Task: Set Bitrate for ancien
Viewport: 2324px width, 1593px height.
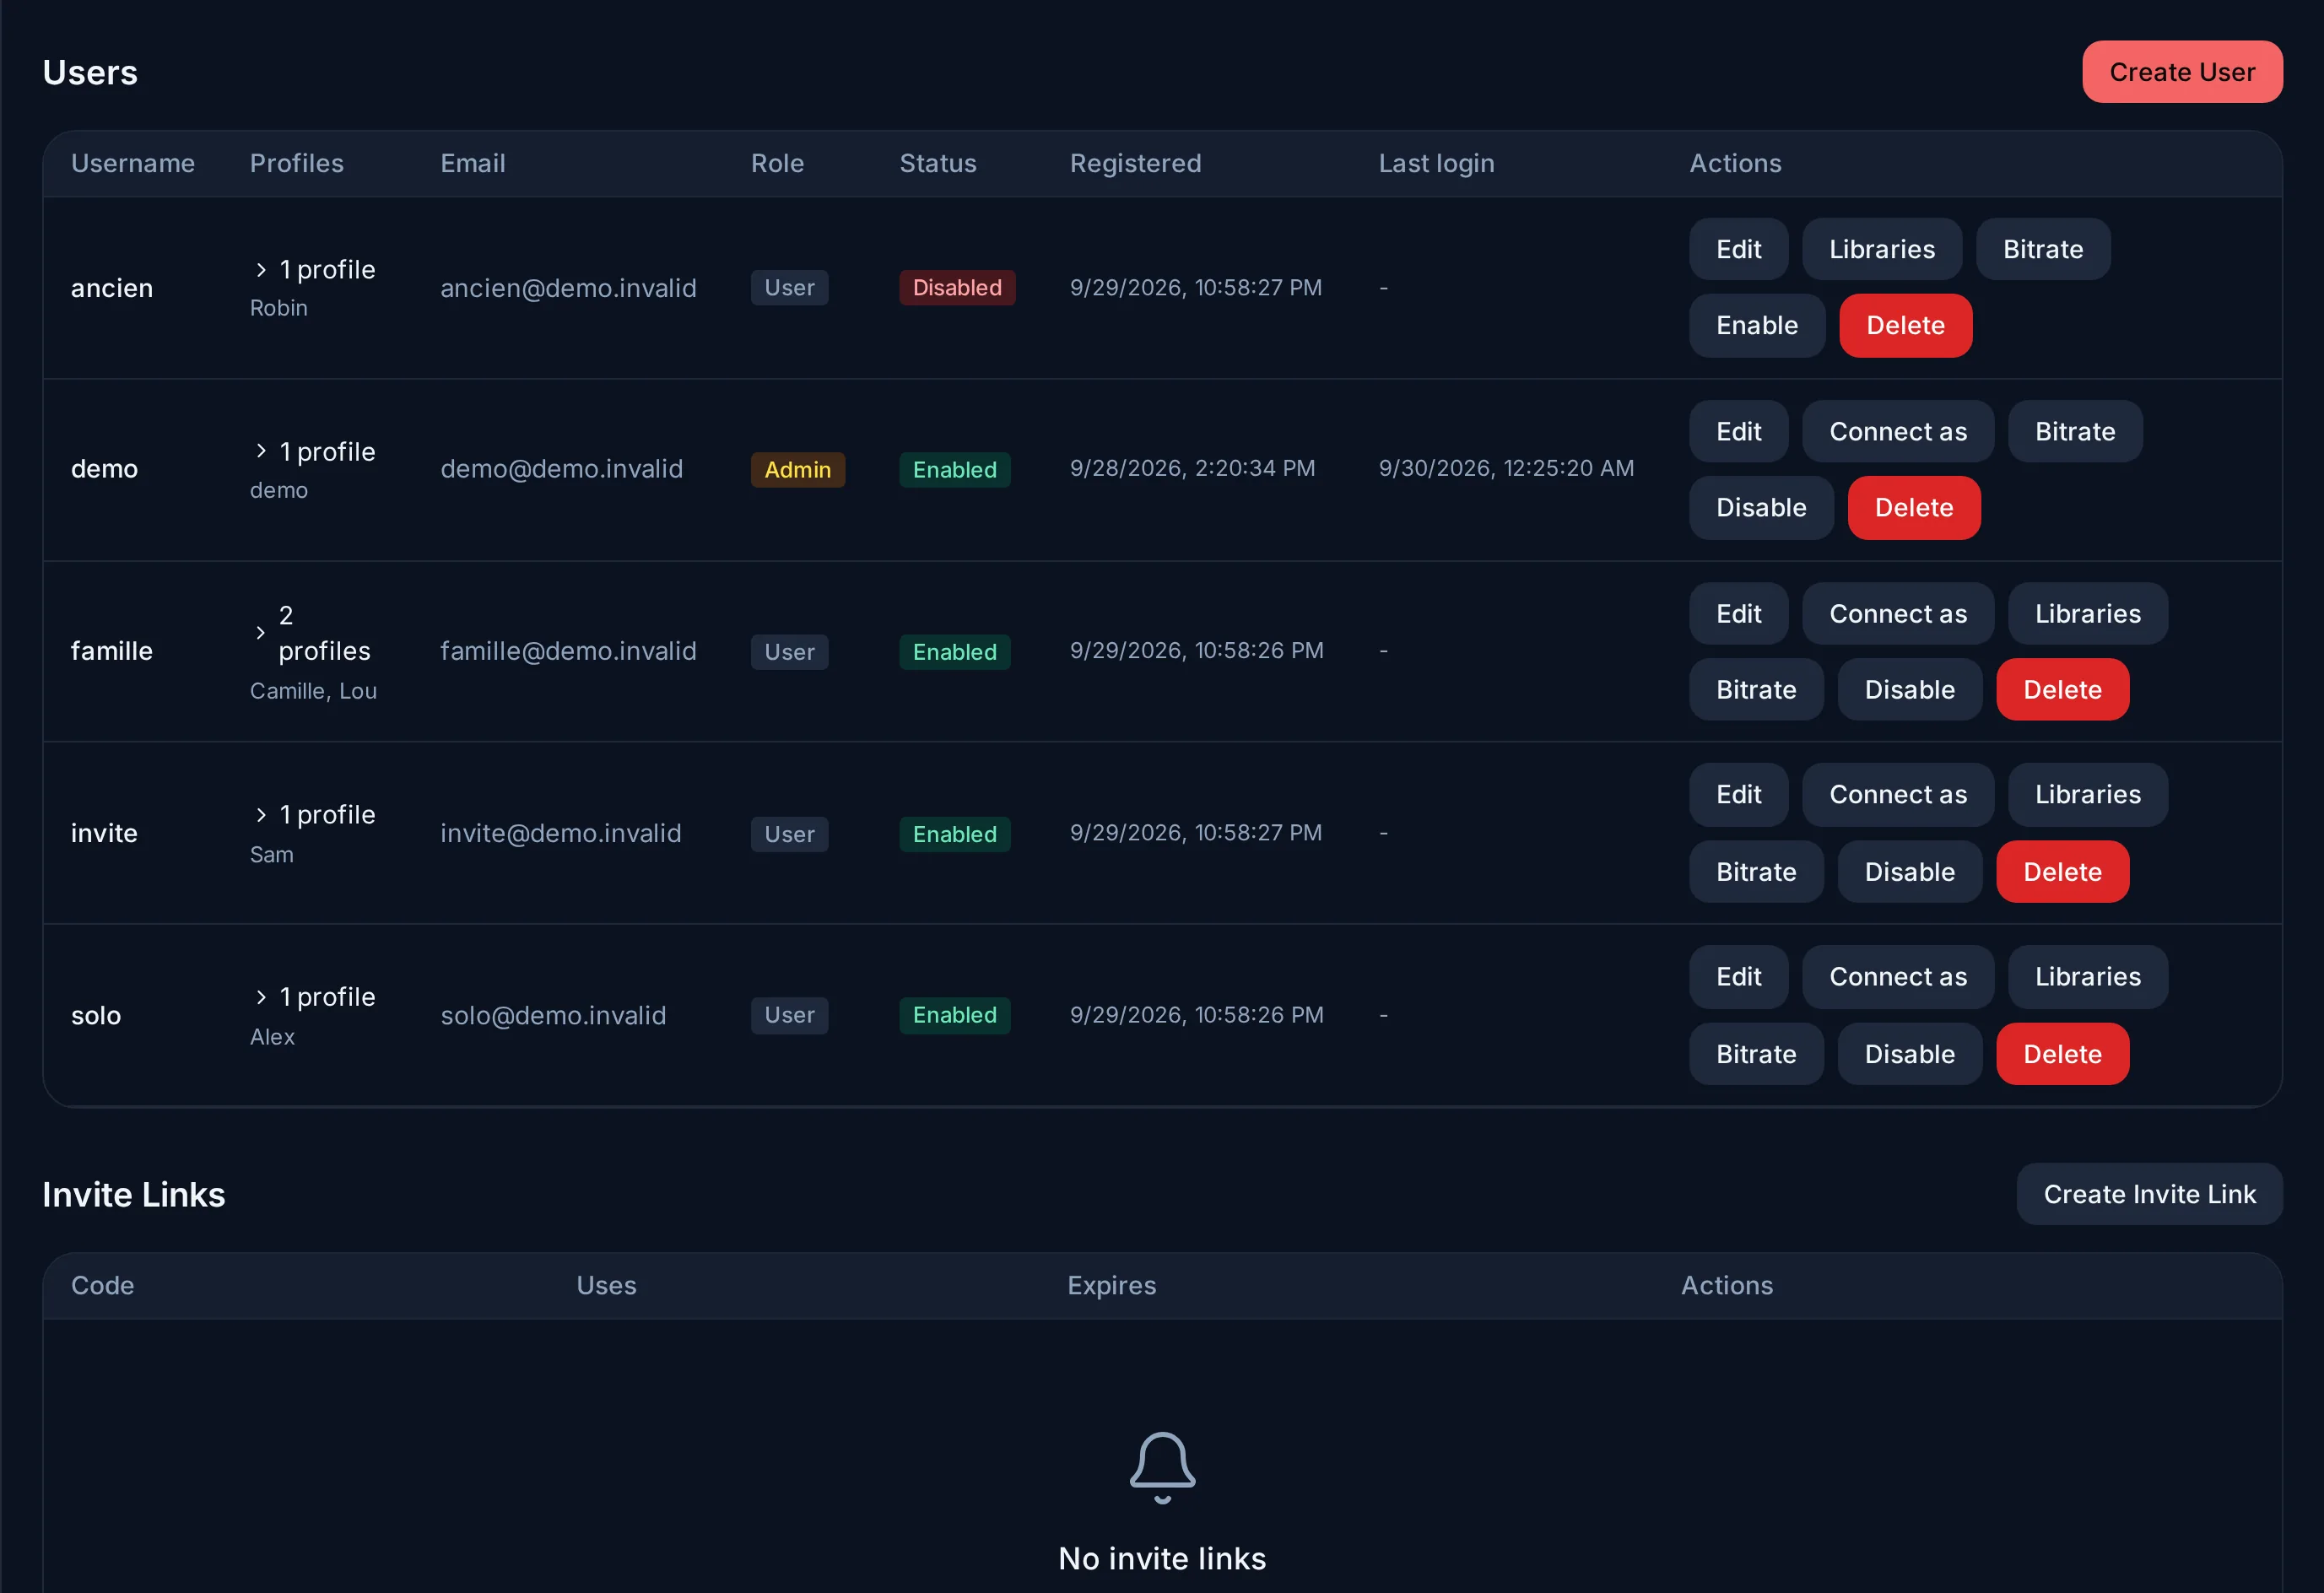Action: [x=2042, y=249]
